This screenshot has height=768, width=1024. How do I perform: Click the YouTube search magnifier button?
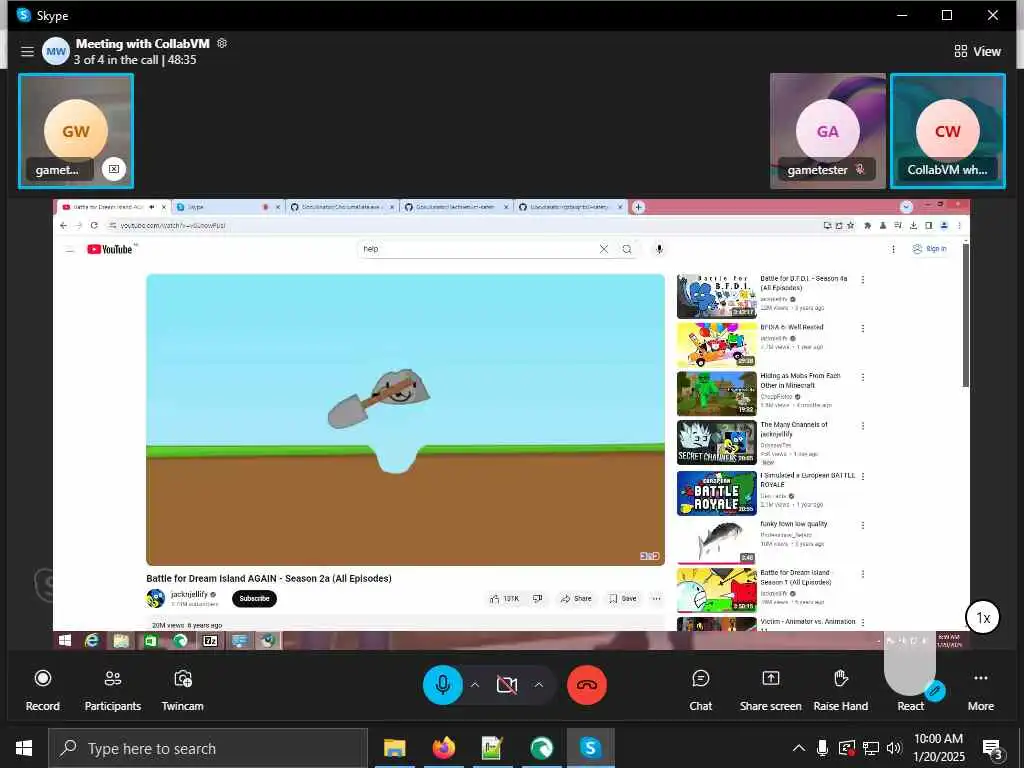tap(627, 249)
